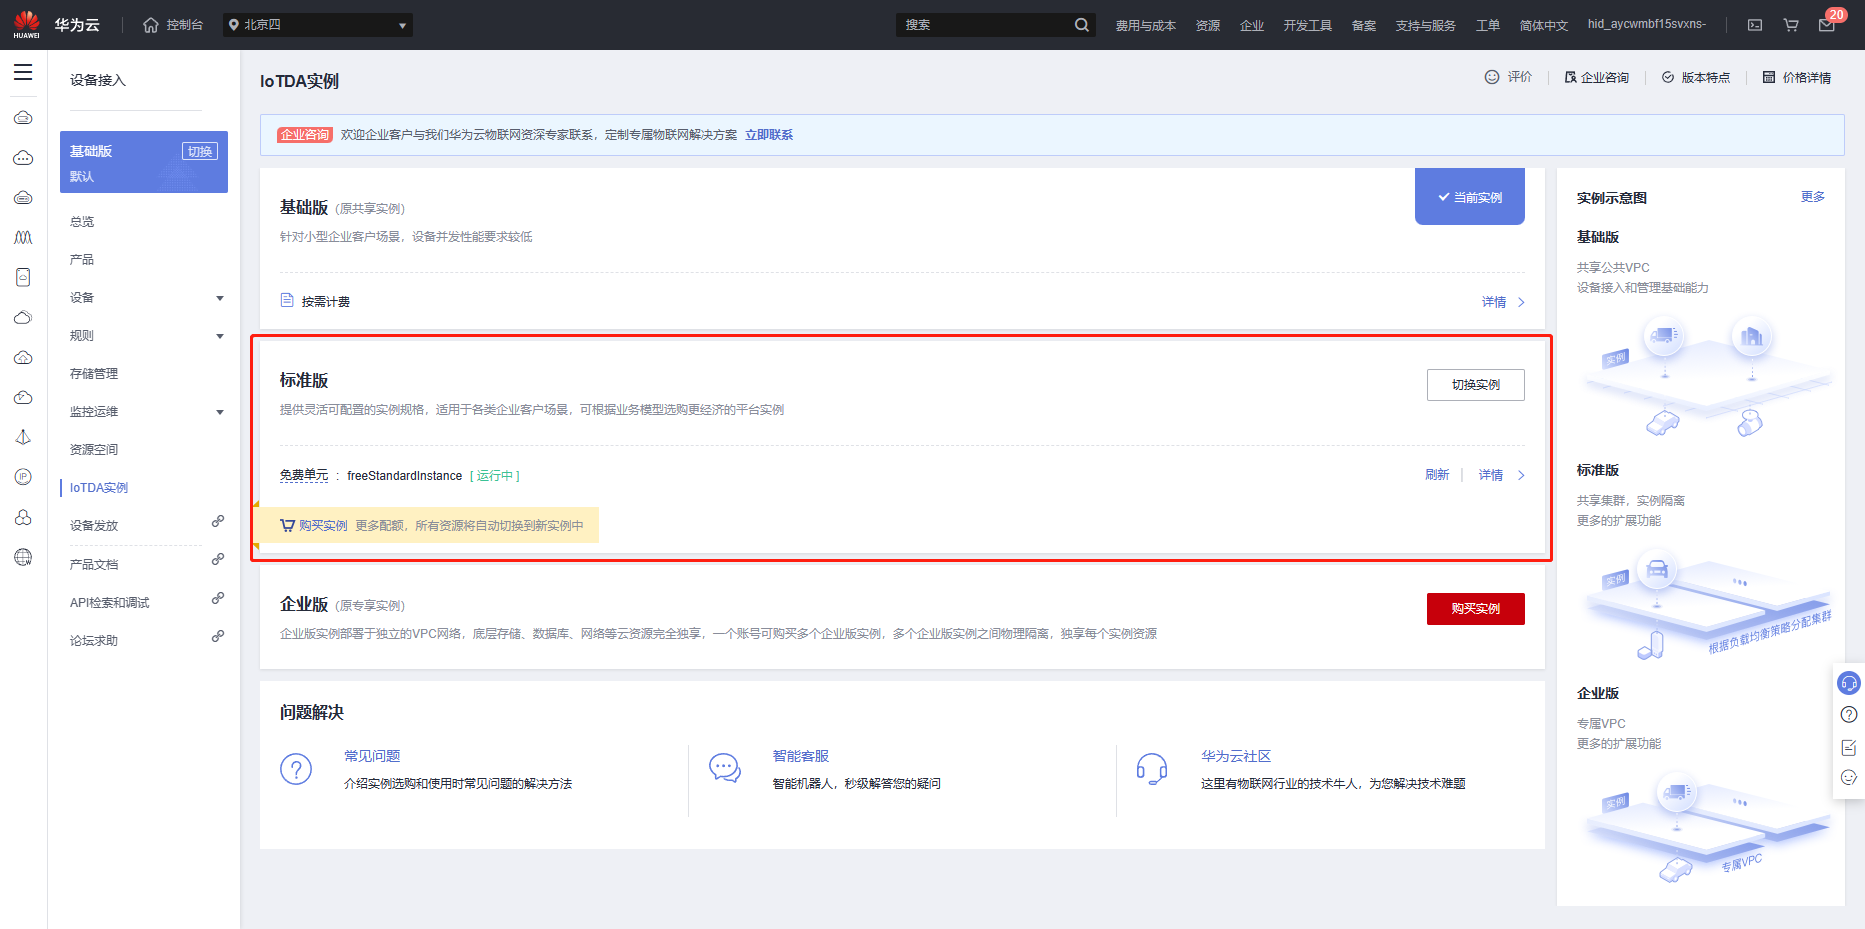Open 详情 link for 标准版 instance

pyautogui.click(x=1491, y=475)
